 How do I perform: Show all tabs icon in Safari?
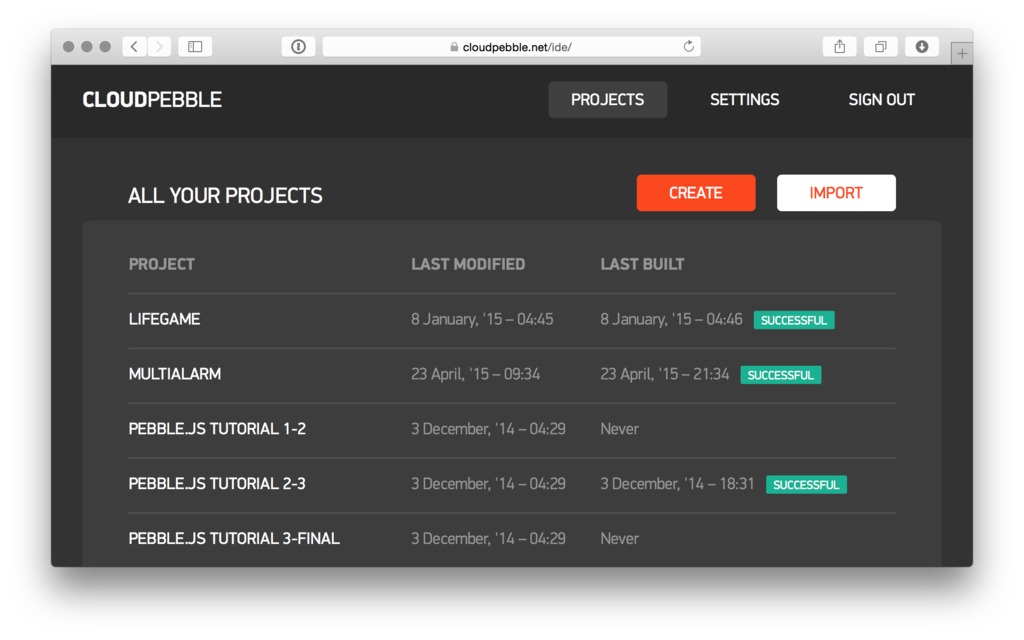(881, 46)
